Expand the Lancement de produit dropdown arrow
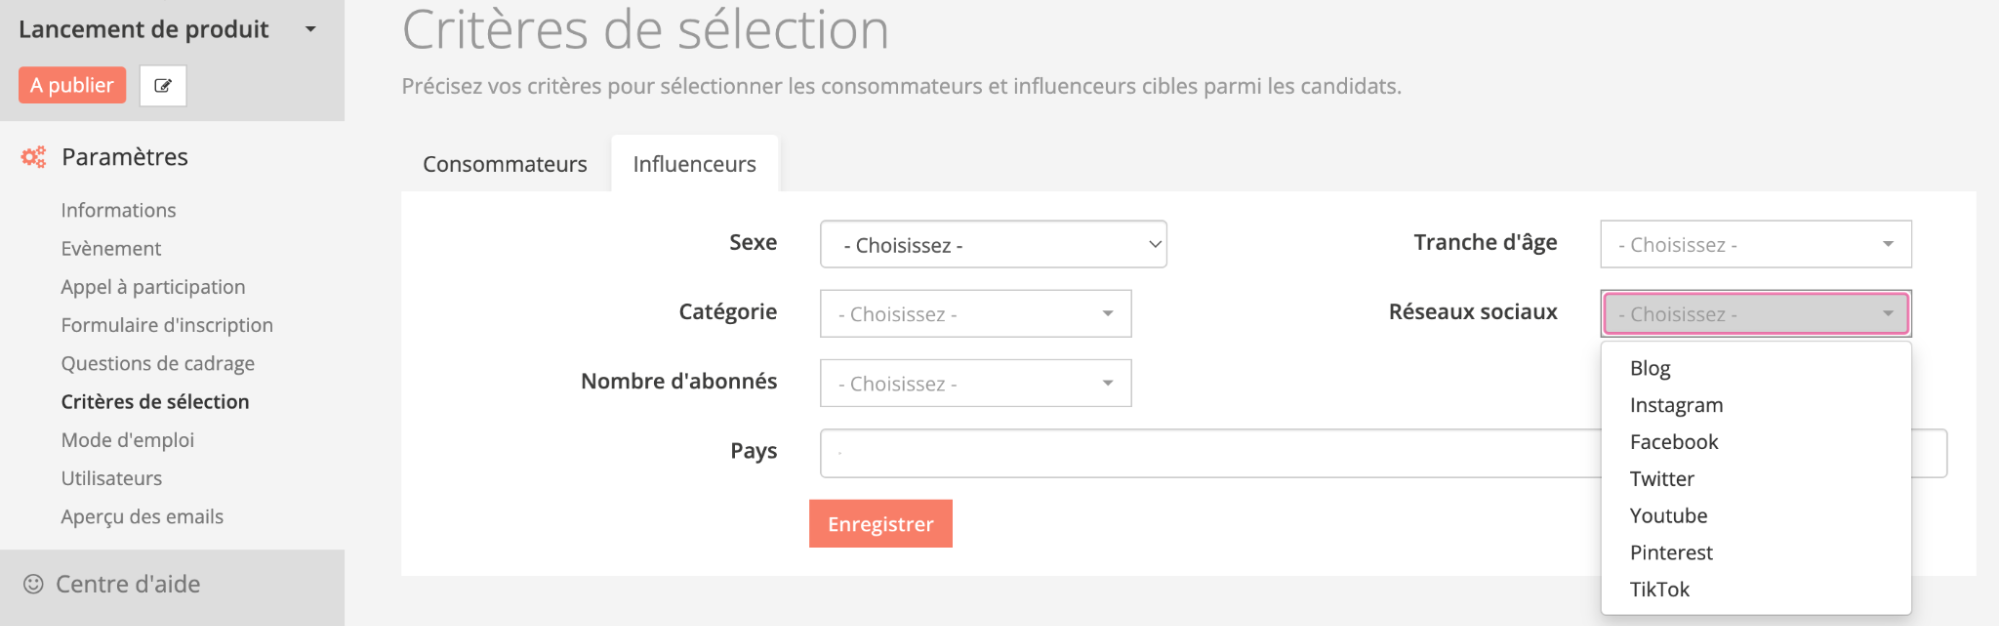The image size is (1999, 626). coord(311,29)
